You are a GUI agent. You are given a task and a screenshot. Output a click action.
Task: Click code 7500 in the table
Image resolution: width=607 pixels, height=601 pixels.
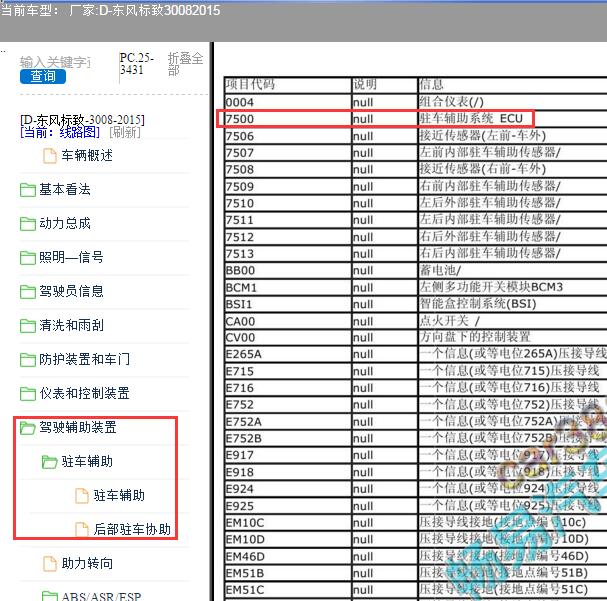click(240, 119)
